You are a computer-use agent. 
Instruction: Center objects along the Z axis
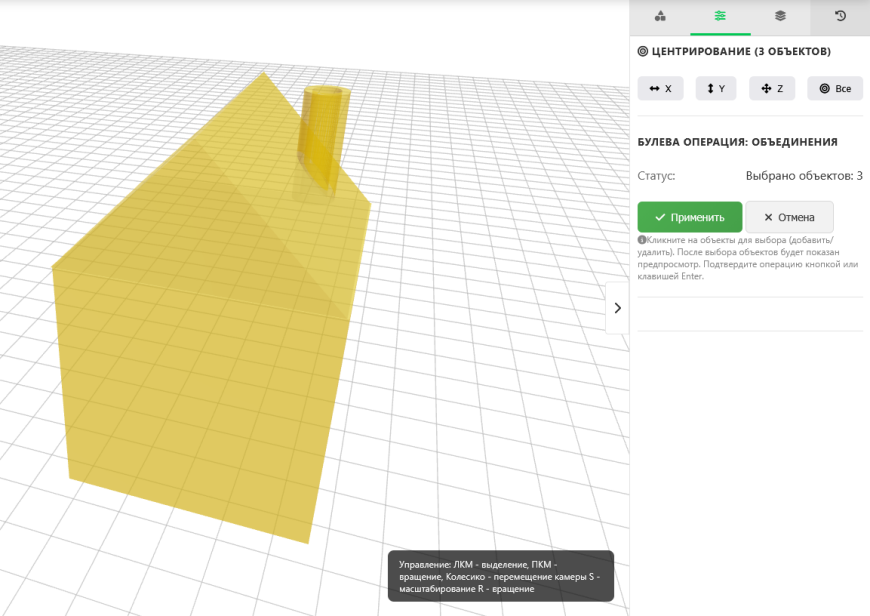[x=771, y=88]
